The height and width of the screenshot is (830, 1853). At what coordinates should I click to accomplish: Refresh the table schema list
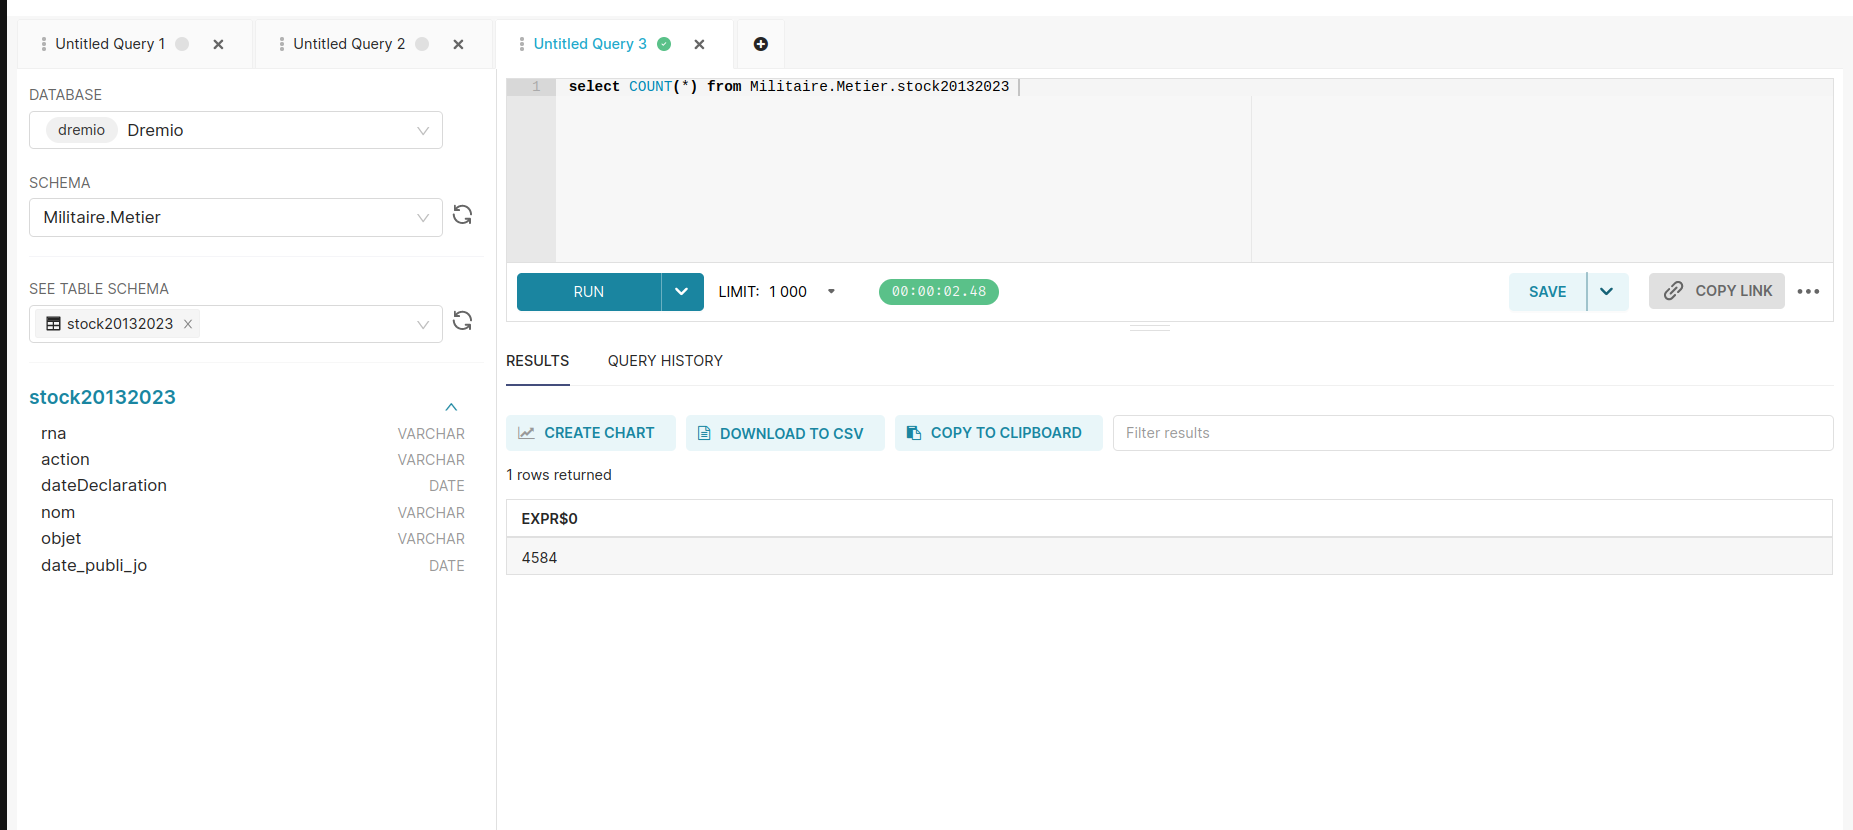pos(462,321)
